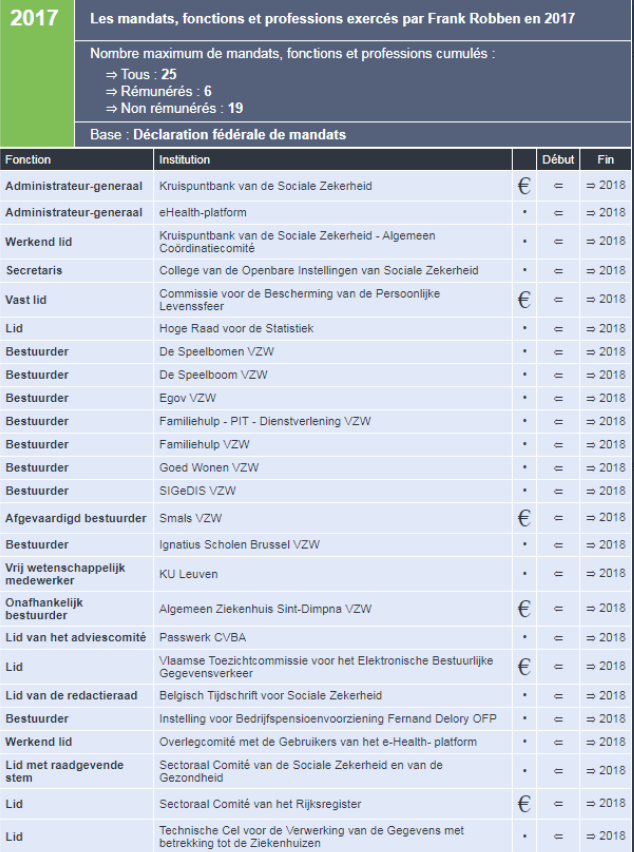
Task: Click the ⇒ 2018 end date for Goed Wonen VZW
Action: tap(605, 468)
